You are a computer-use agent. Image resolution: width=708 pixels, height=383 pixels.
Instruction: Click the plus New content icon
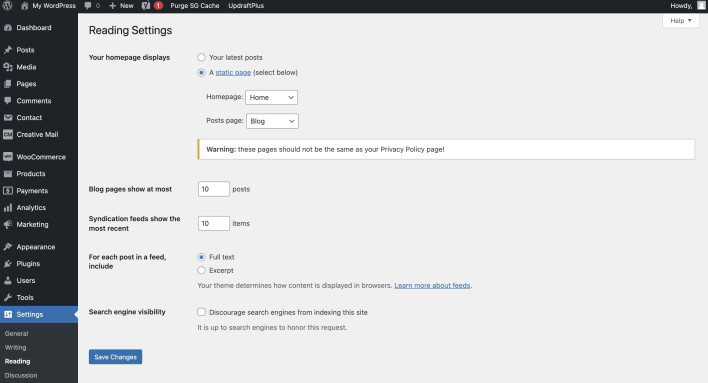click(x=112, y=5)
